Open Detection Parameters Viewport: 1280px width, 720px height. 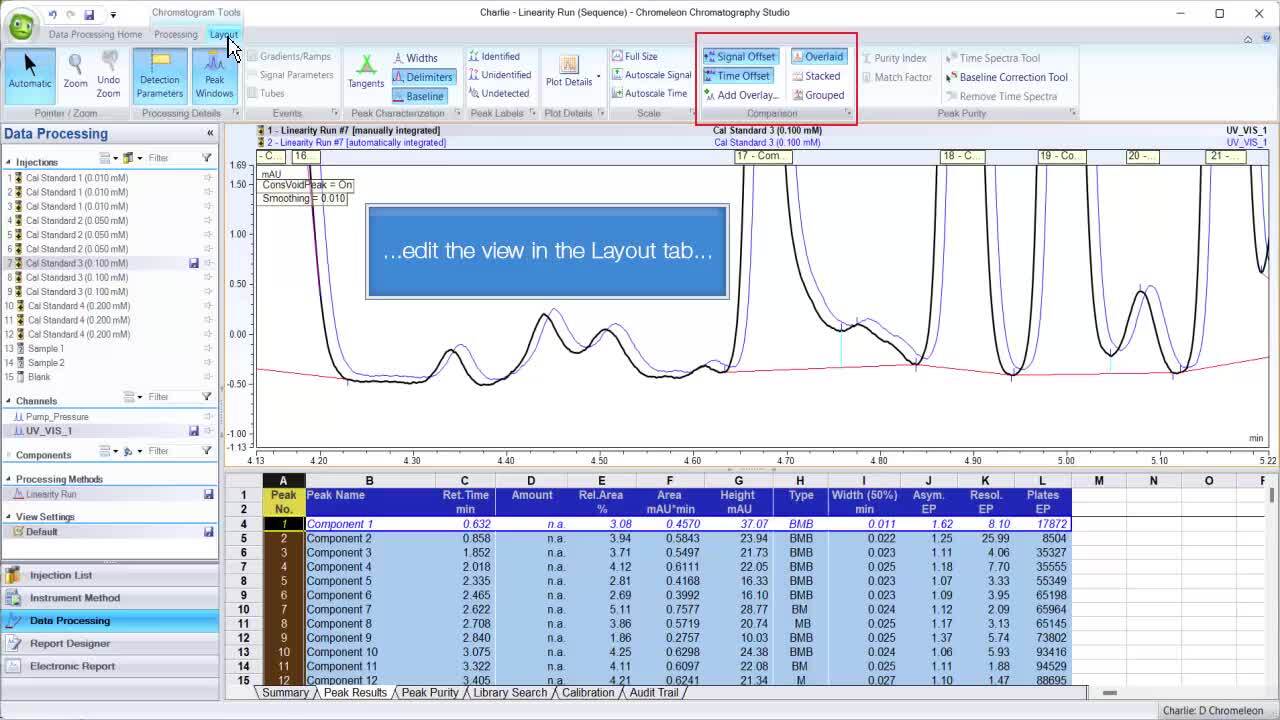point(160,74)
